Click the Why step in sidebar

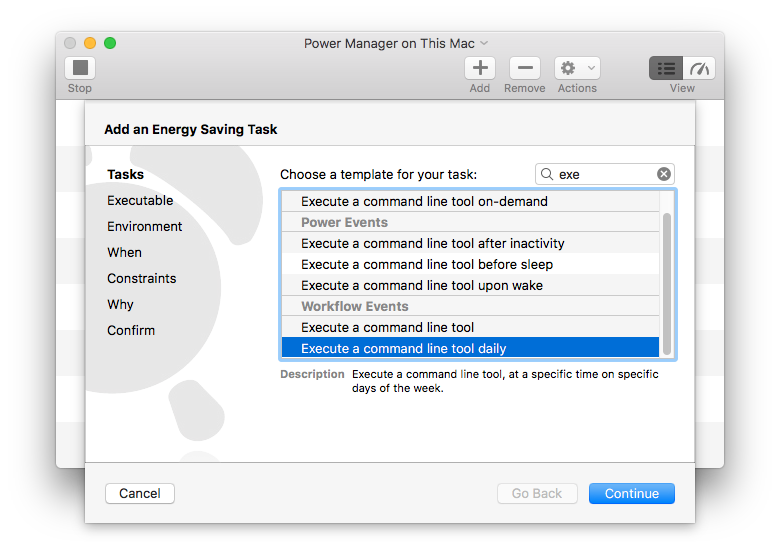click(120, 304)
